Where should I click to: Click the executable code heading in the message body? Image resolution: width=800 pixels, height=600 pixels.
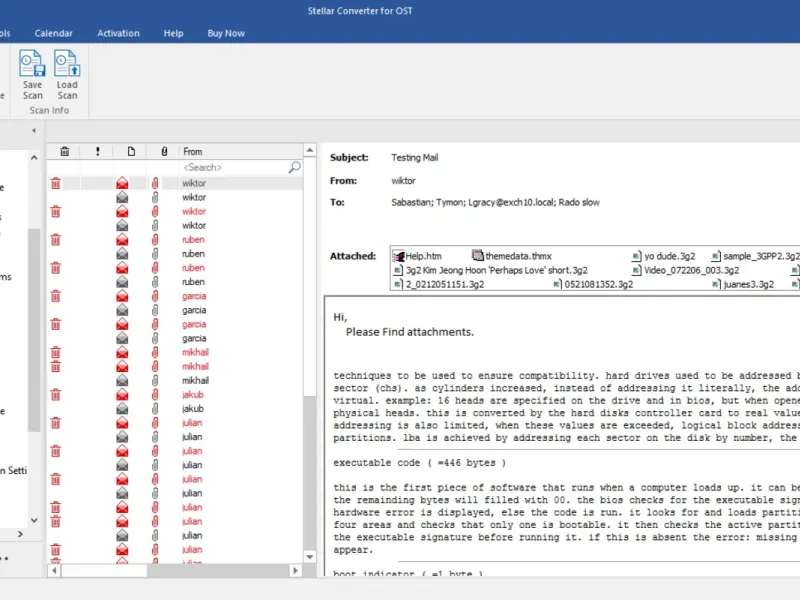[419, 463]
